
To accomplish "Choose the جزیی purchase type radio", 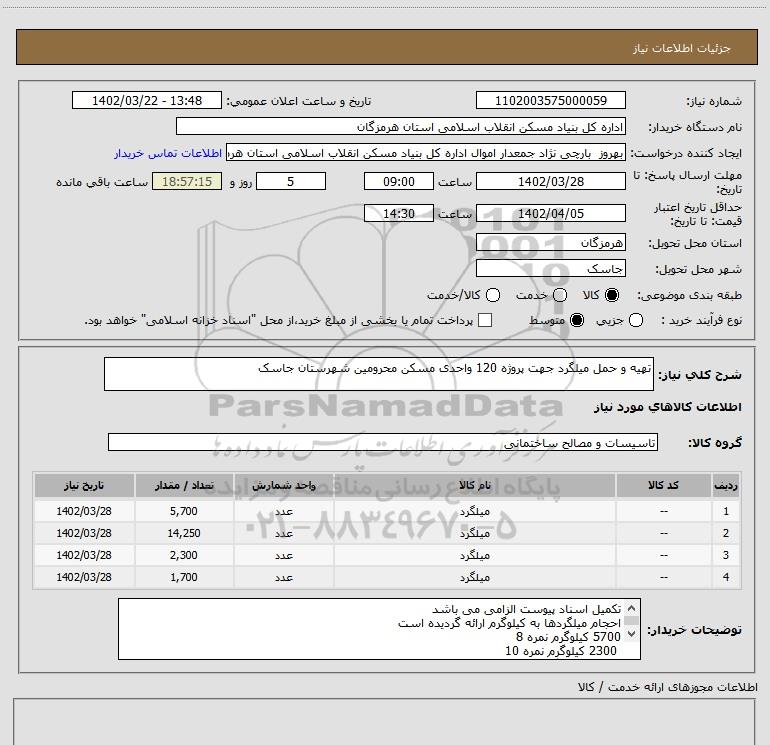I will point(636,320).
